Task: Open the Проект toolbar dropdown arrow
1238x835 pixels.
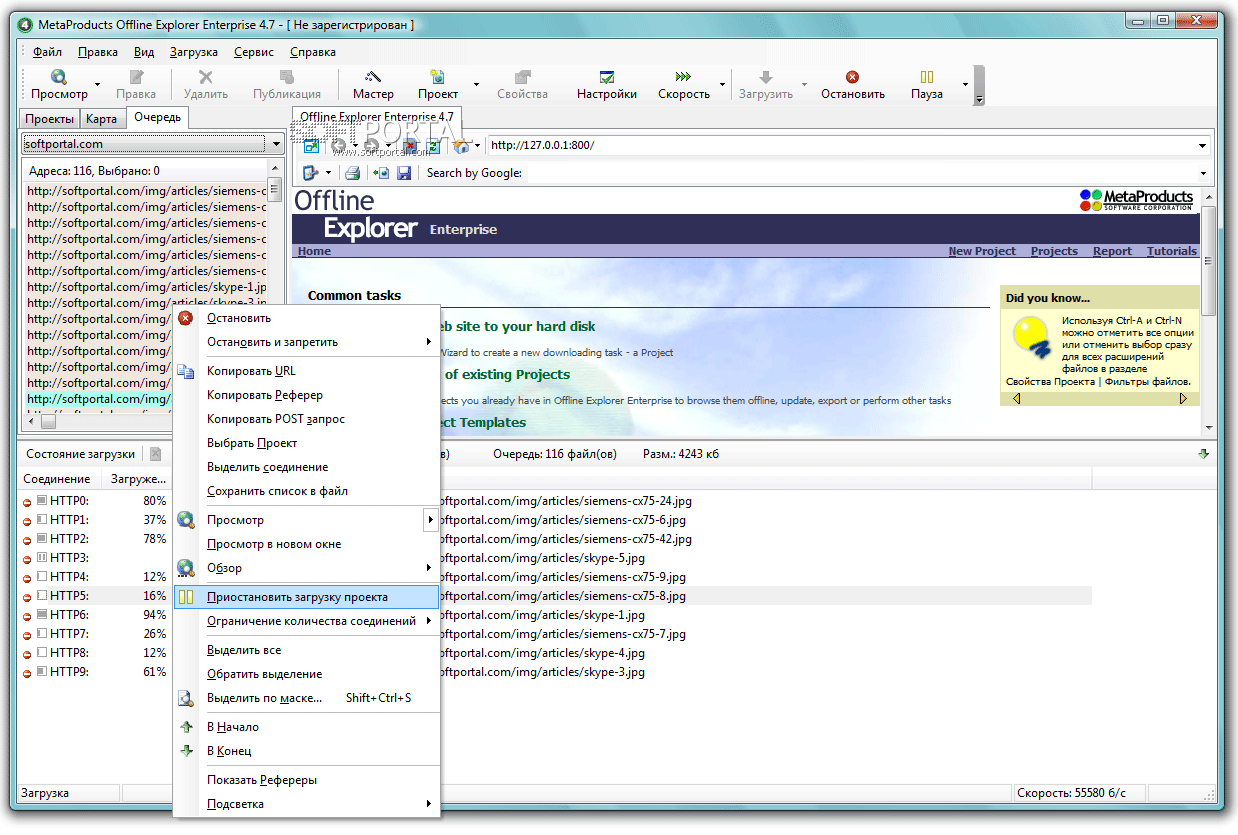Action: click(476, 84)
